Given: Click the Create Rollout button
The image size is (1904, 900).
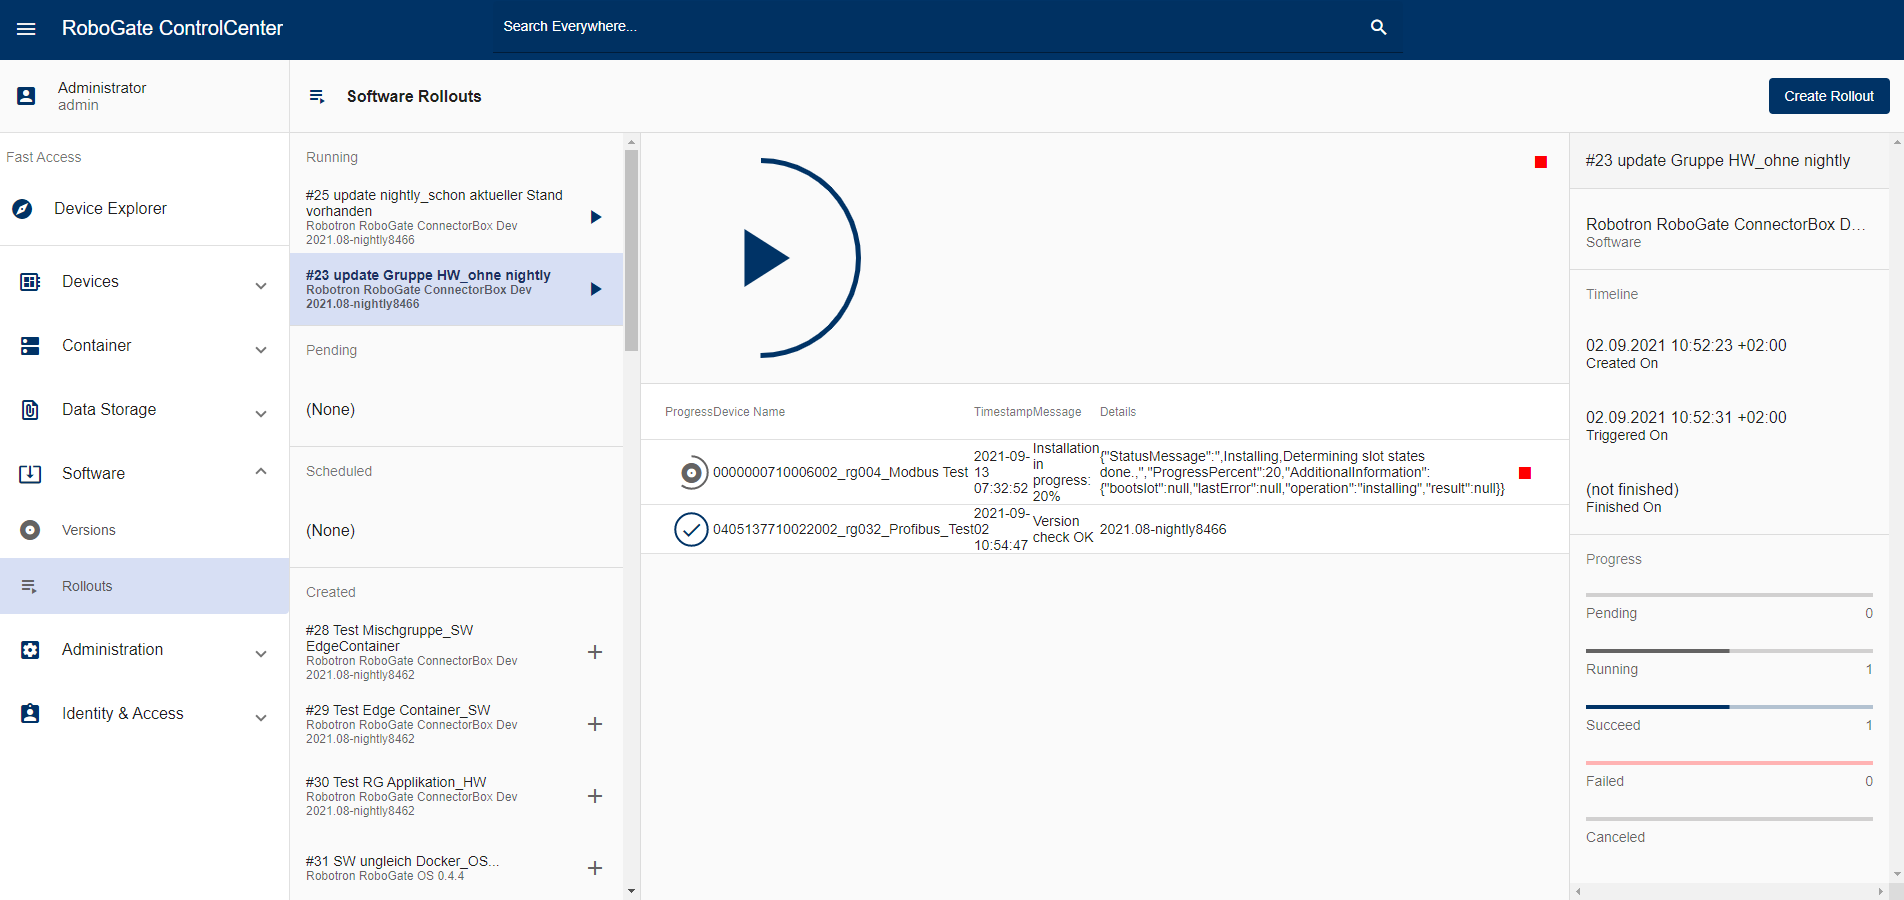Looking at the screenshot, I should 1829,96.
